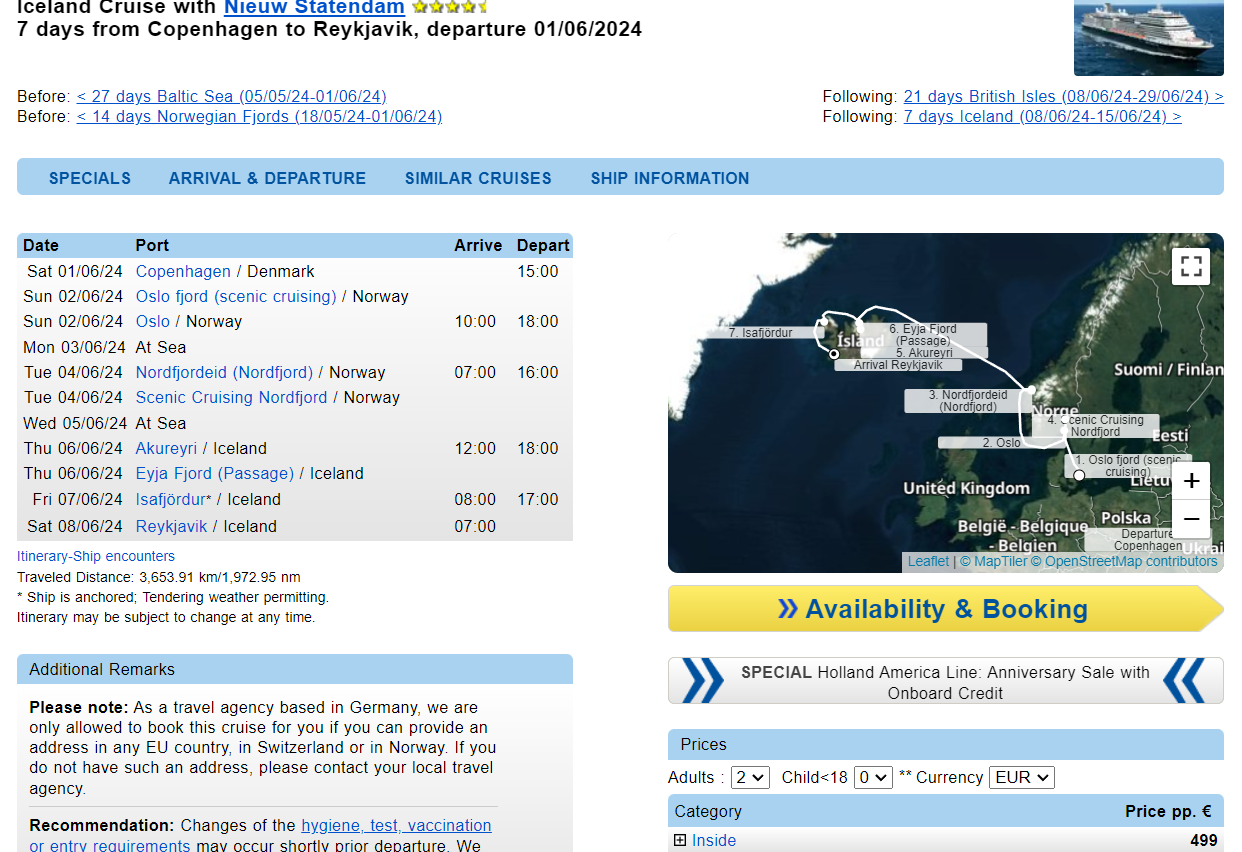The image size is (1242, 852).
Task: Open the SIMILAR CRUISES tab
Action: point(478,178)
